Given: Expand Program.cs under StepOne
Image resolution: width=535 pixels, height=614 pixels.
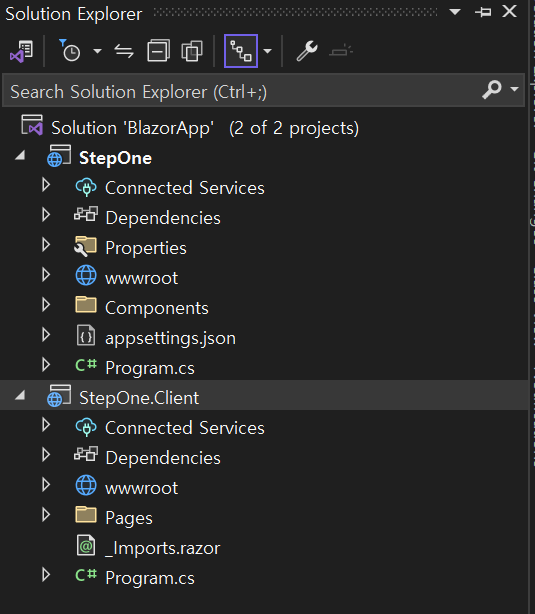Looking at the screenshot, I should (46, 365).
